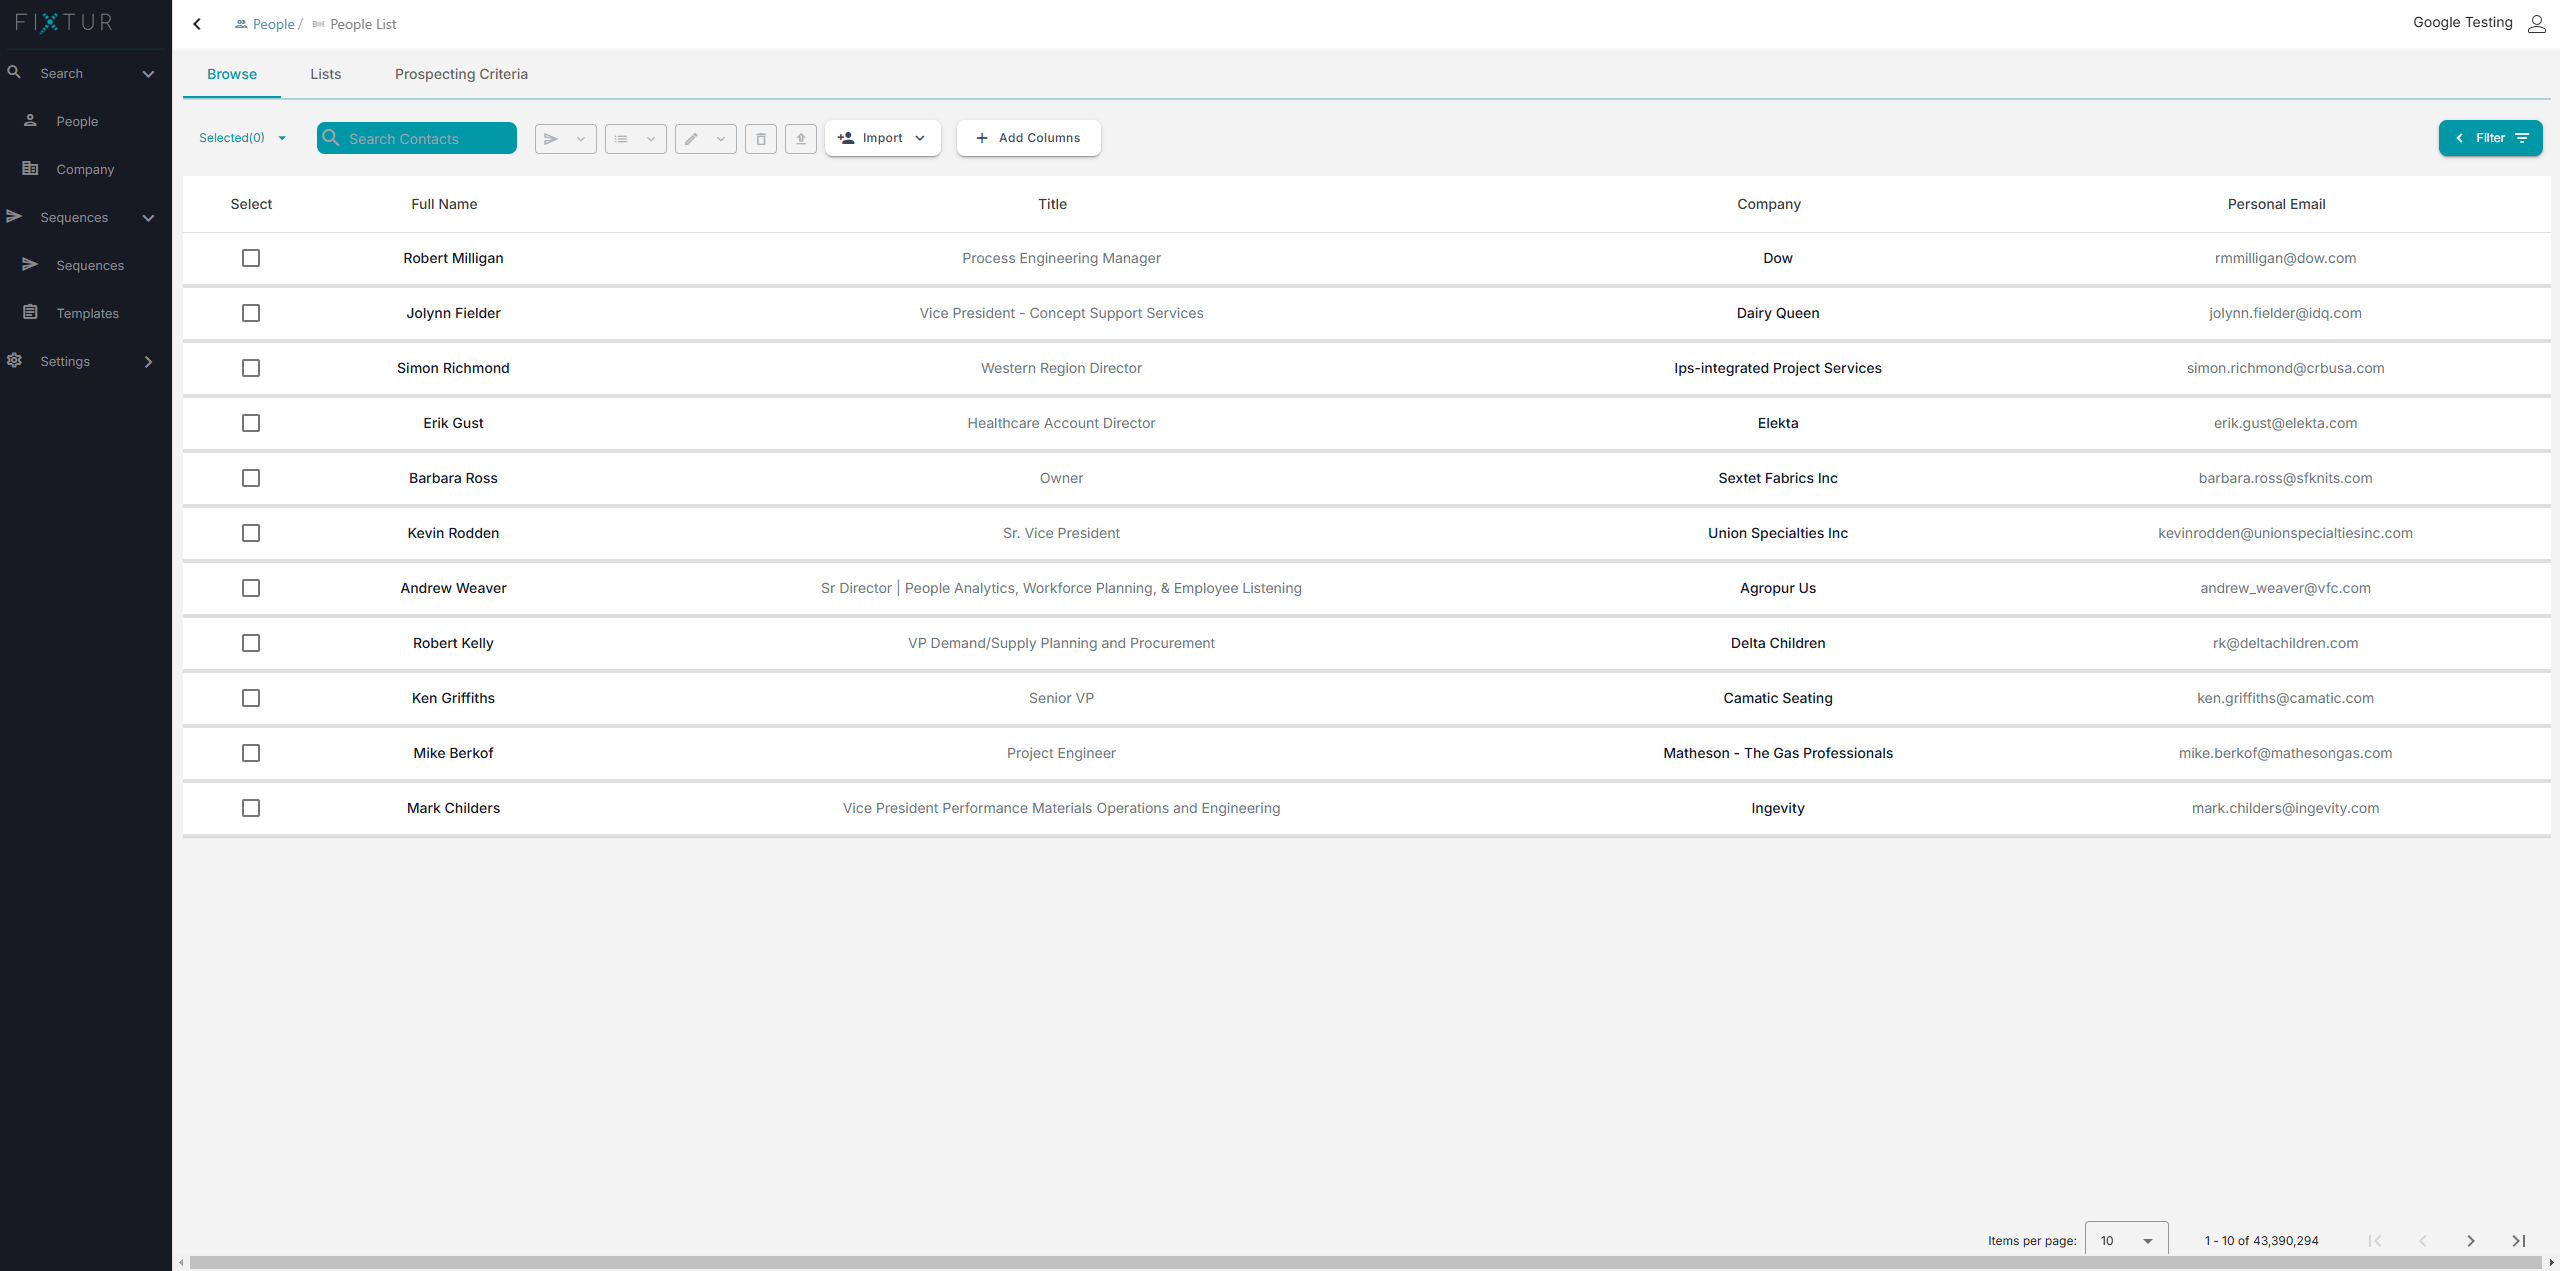Collapse the sidebar Search section chevron

[148, 74]
